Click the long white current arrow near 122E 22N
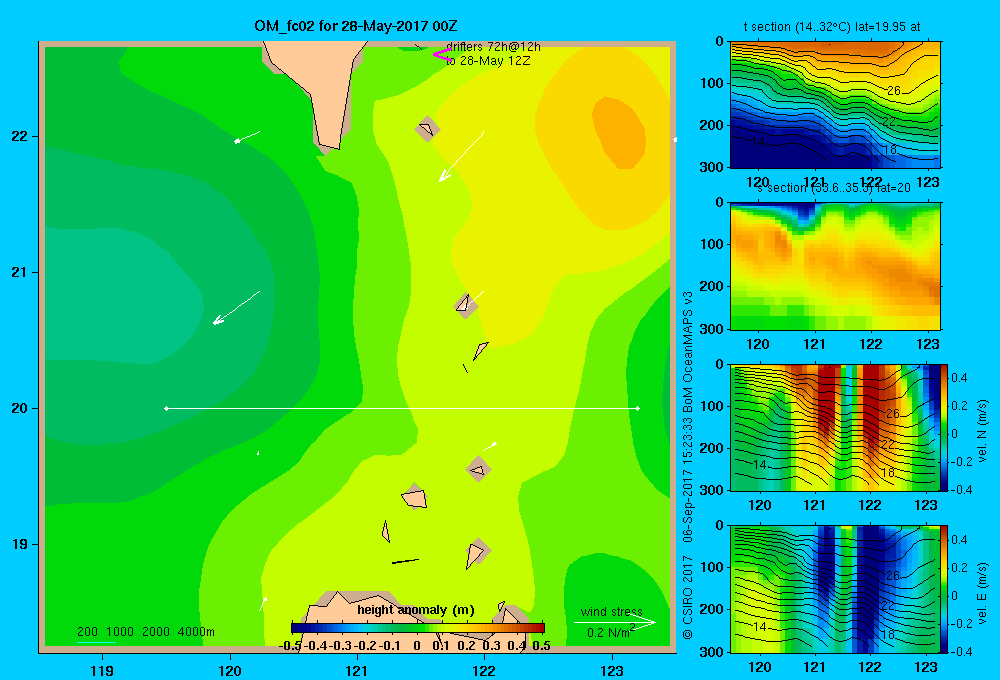 461,156
